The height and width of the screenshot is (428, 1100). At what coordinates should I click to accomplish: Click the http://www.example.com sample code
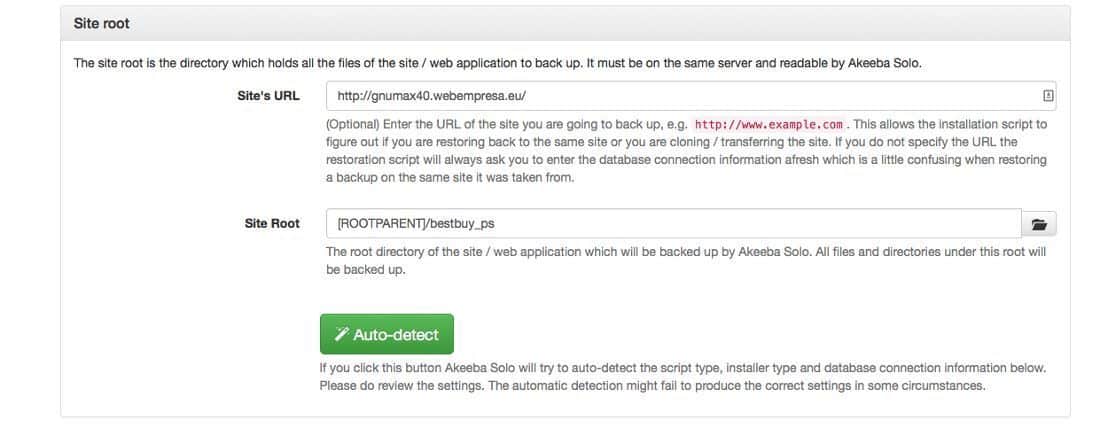(x=768, y=124)
